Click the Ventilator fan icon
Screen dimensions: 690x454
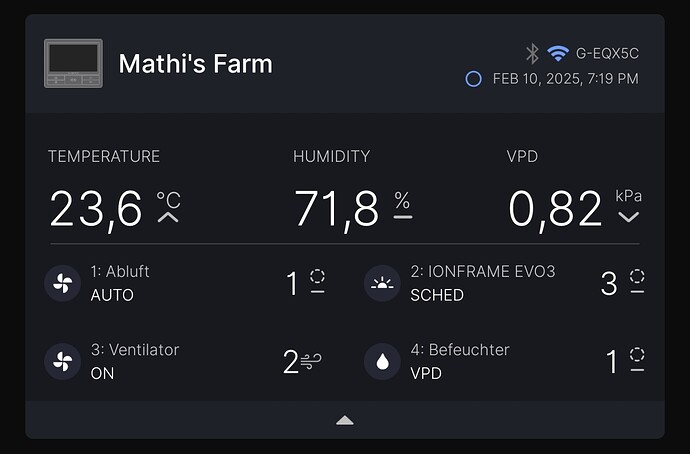[x=62, y=362]
